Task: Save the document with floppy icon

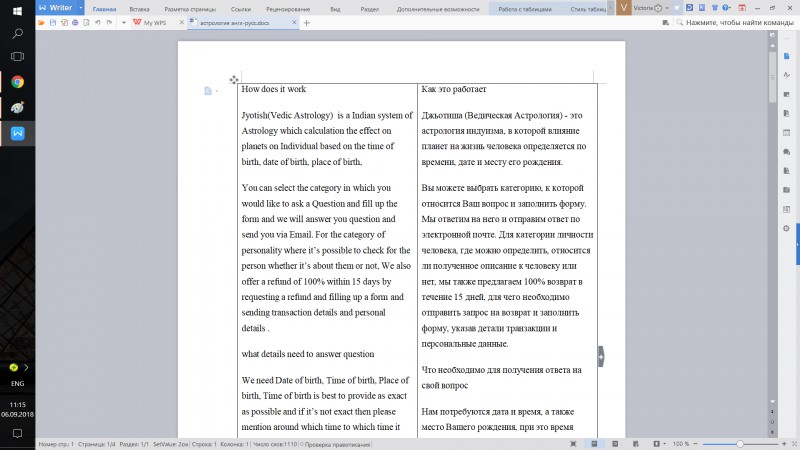Action: [x=53, y=22]
